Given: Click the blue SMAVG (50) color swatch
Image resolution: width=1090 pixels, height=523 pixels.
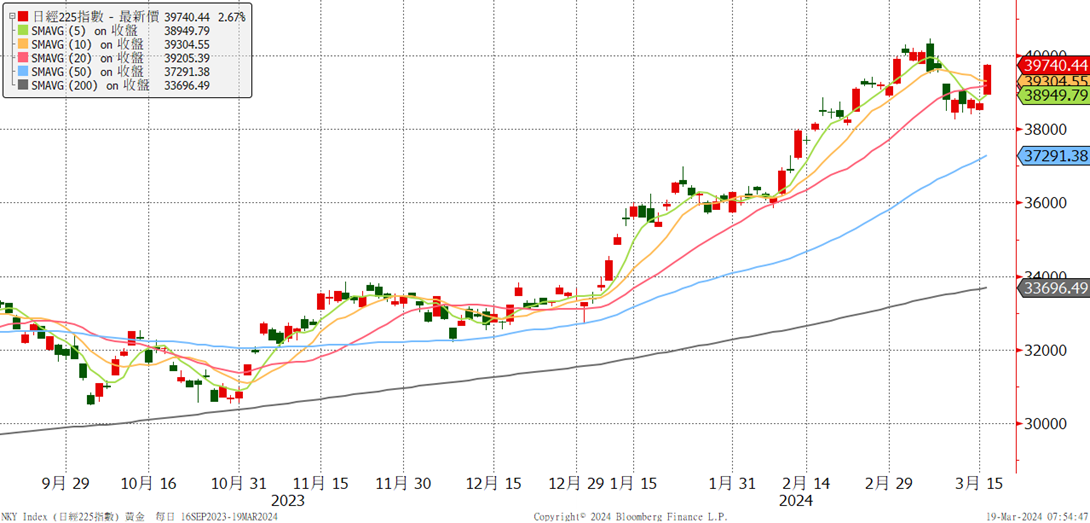Looking at the screenshot, I should point(24,71).
